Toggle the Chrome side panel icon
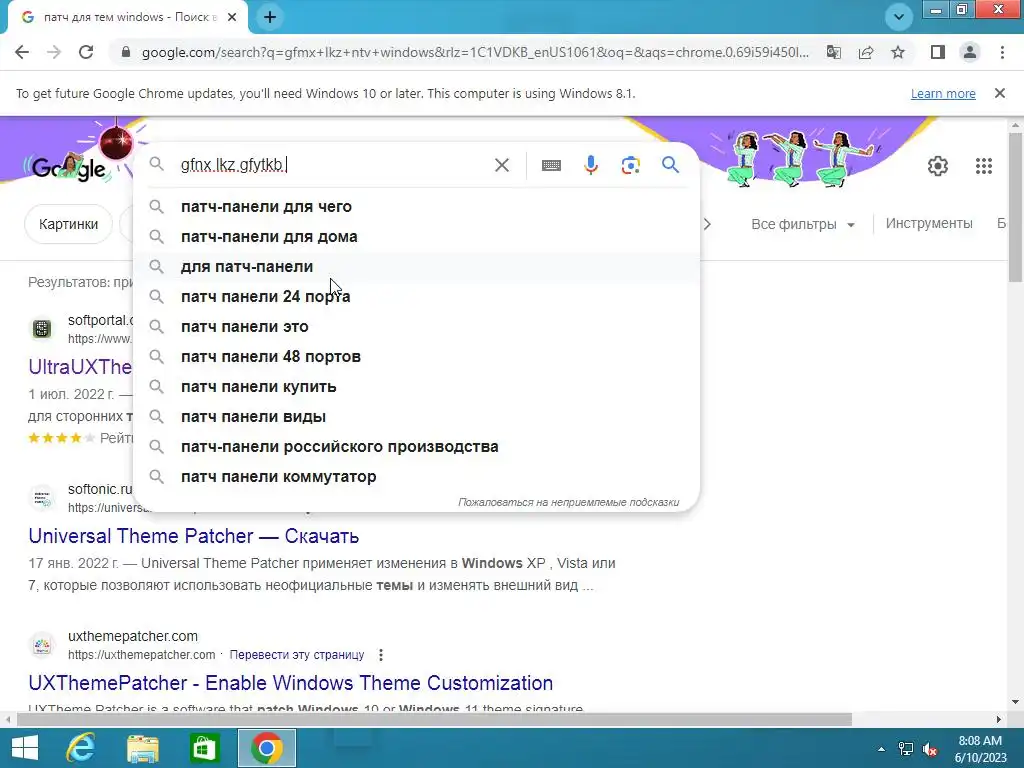Image resolution: width=1024 pixels, height=768 pixels. click(x=938, y=52)
